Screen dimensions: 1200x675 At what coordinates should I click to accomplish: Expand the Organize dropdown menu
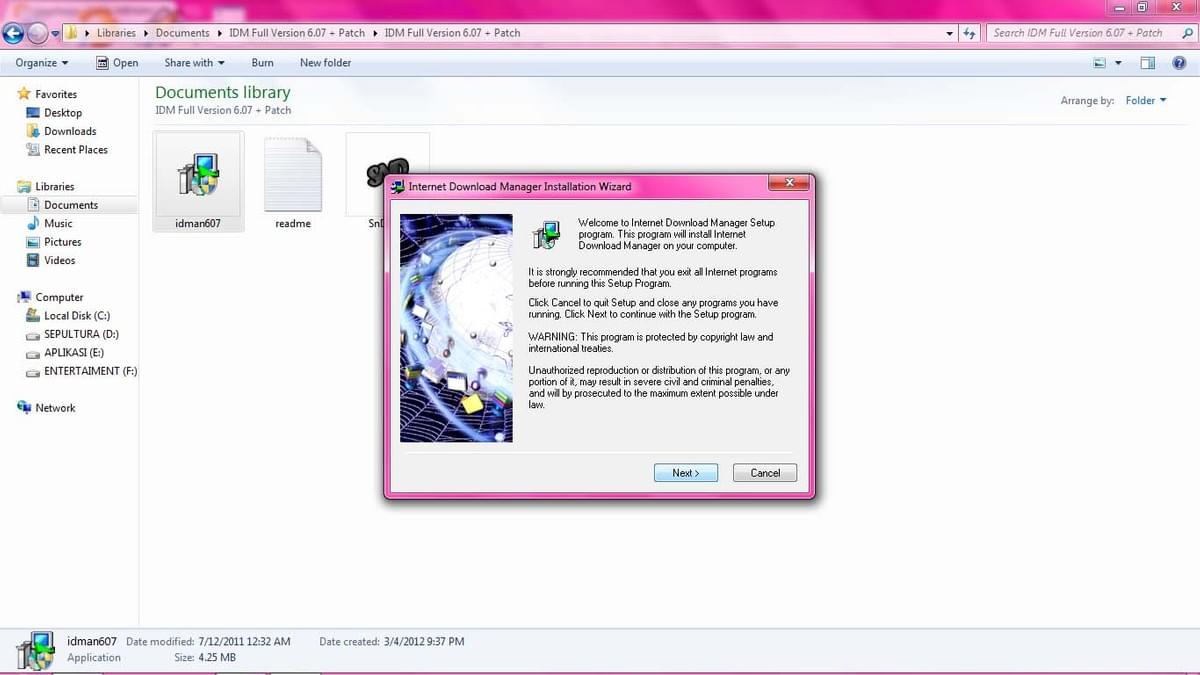click(42, 63)
